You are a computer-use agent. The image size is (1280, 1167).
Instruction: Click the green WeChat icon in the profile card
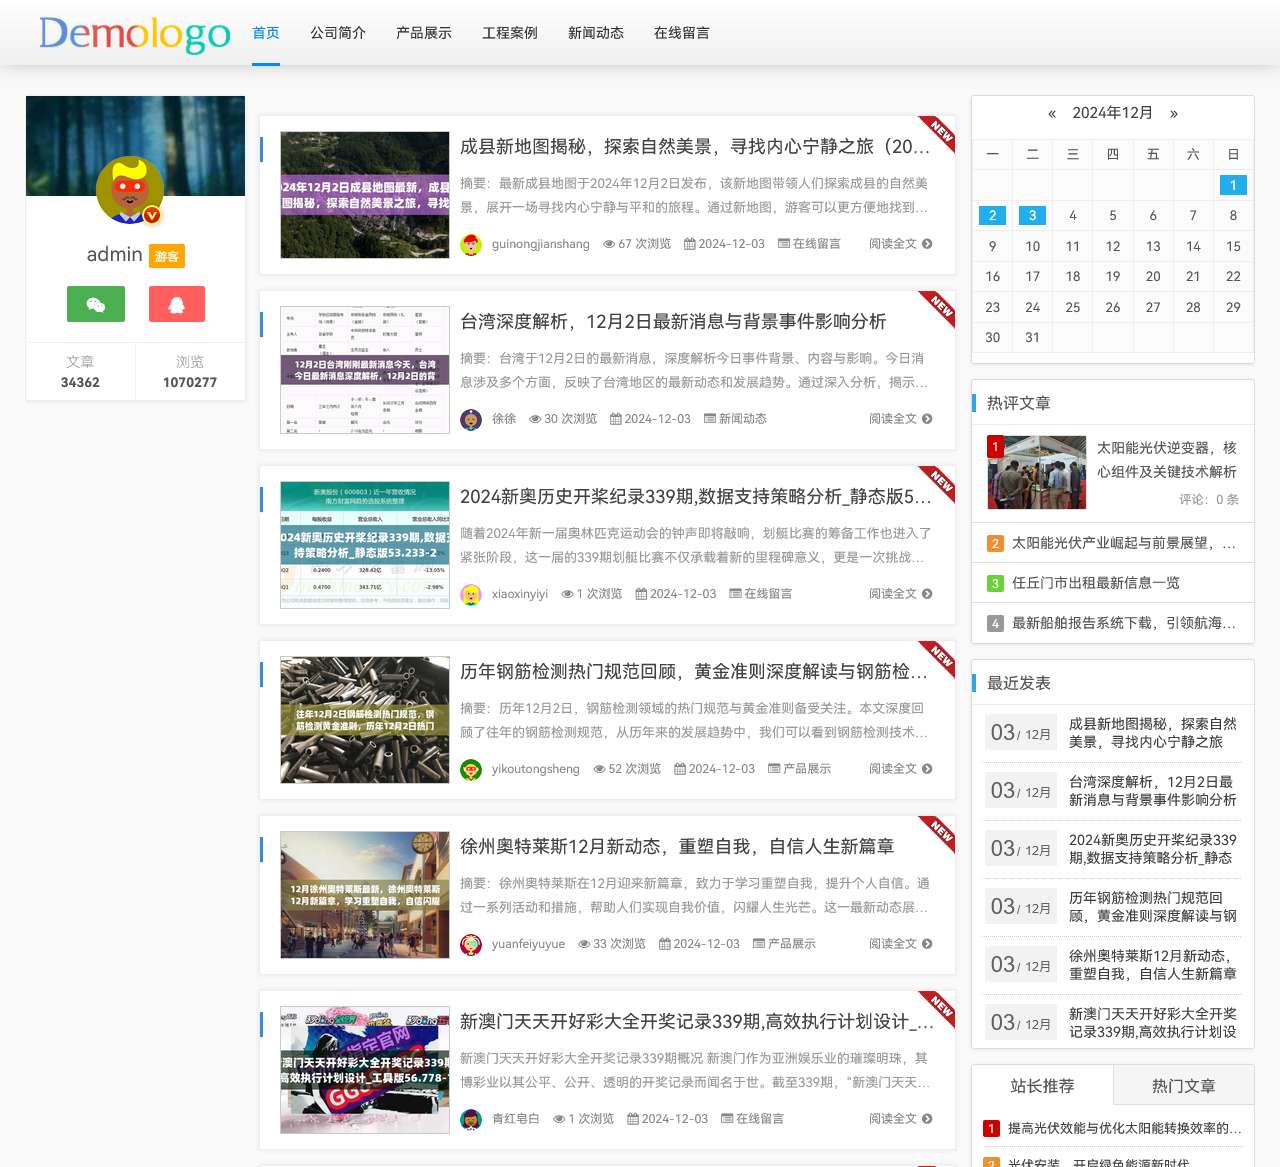[x=95, y=304]
